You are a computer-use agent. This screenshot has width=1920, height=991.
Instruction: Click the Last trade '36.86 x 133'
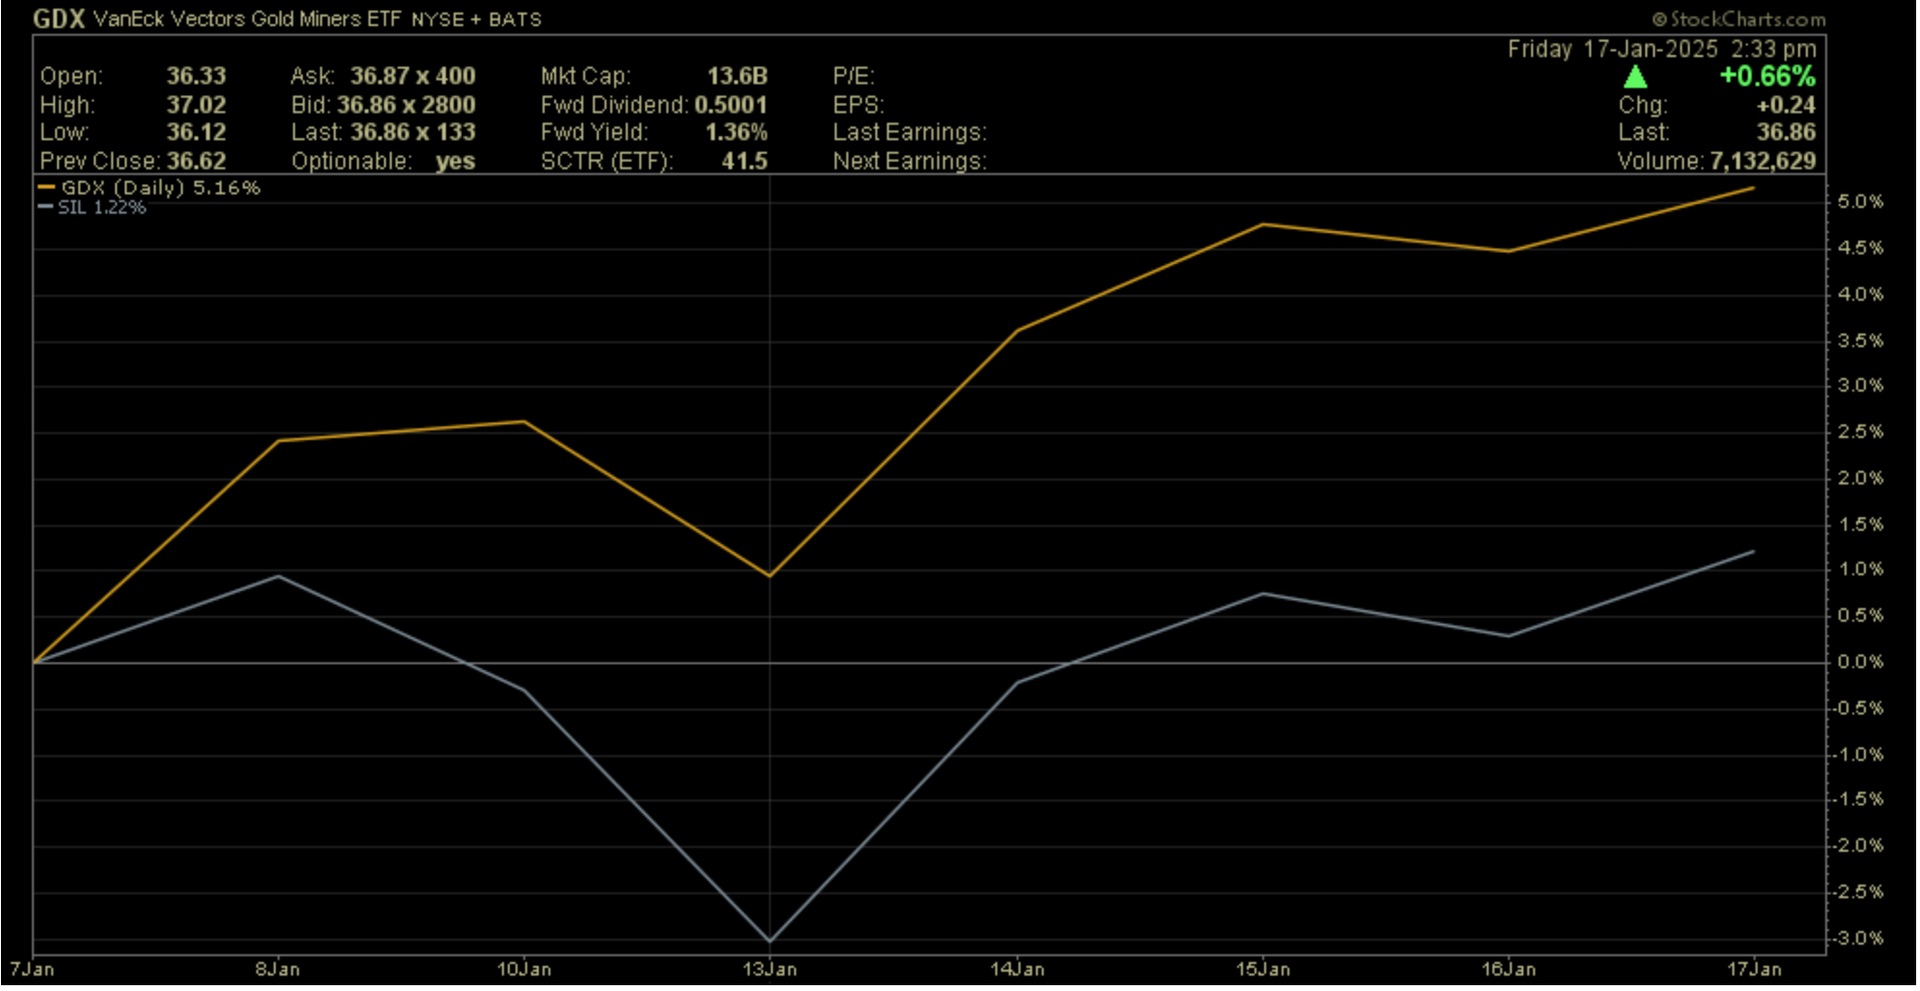413,132
